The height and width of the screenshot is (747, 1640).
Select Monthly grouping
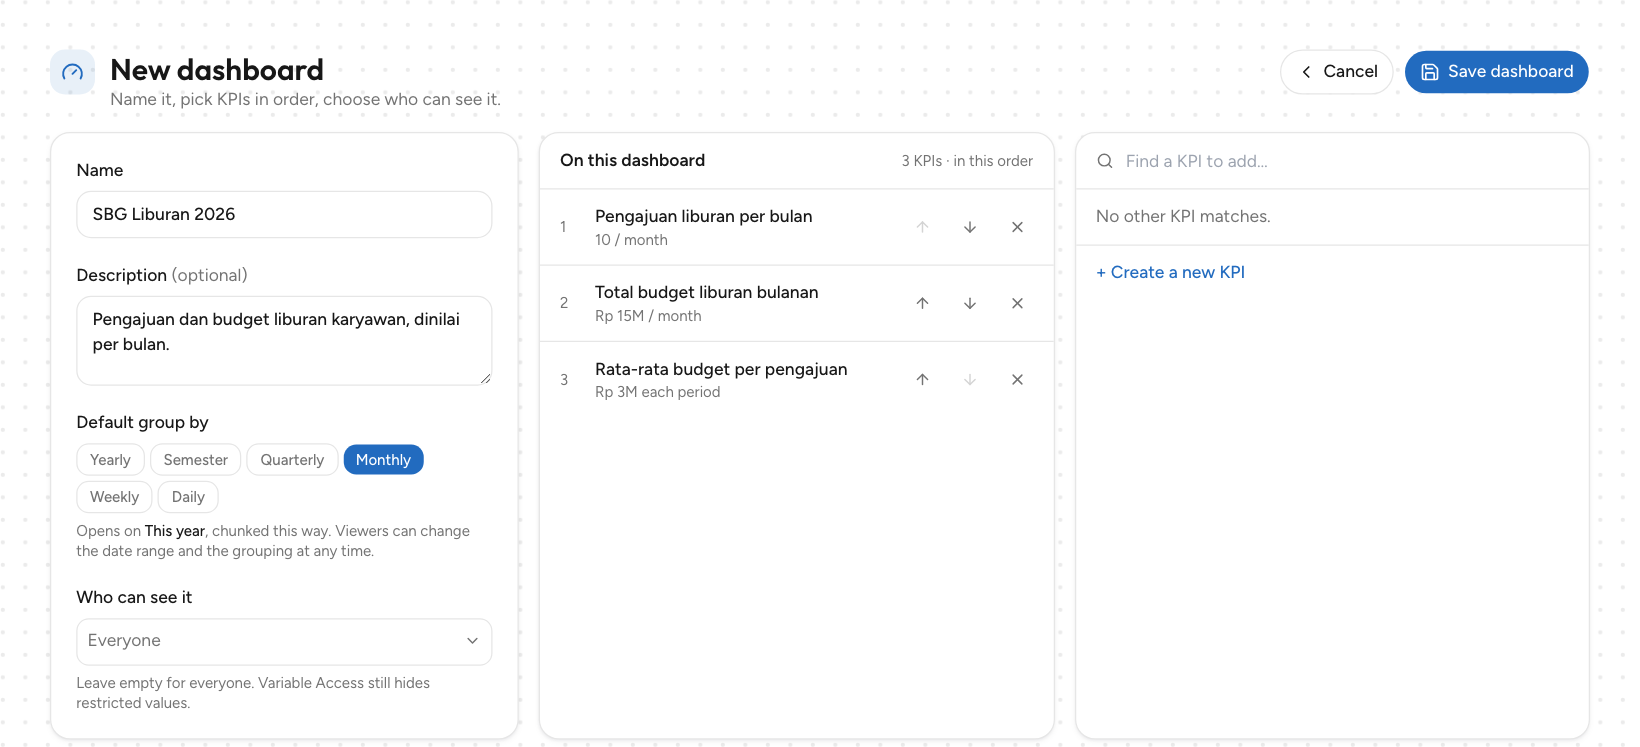[383, 460]
